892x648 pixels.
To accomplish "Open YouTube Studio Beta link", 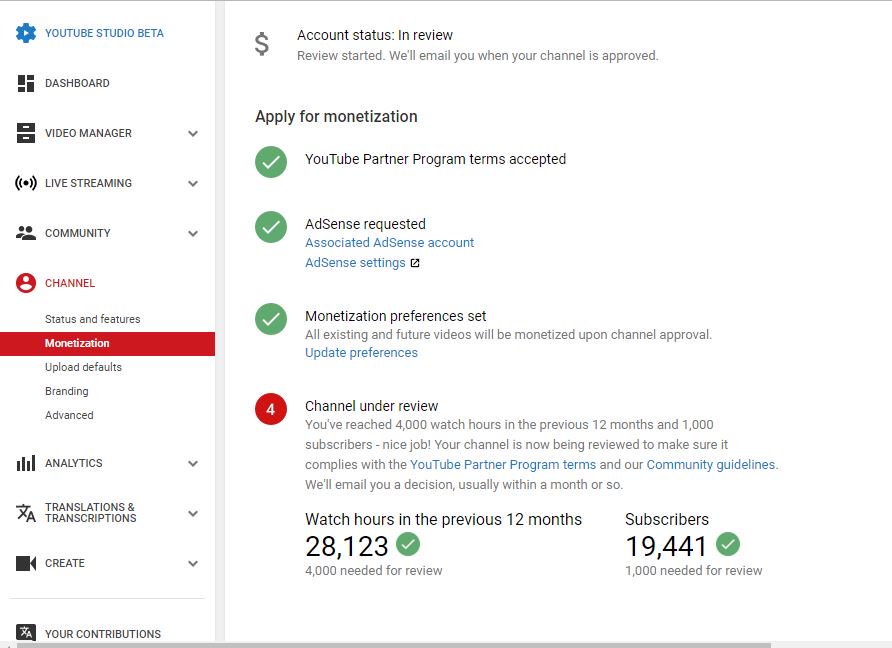I will 104,33.
